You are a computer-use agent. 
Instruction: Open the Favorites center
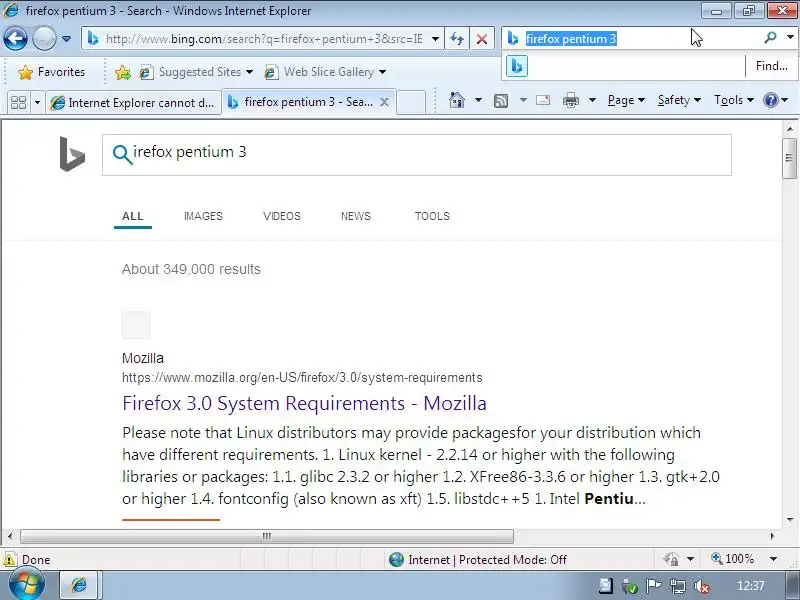point(51,72)
